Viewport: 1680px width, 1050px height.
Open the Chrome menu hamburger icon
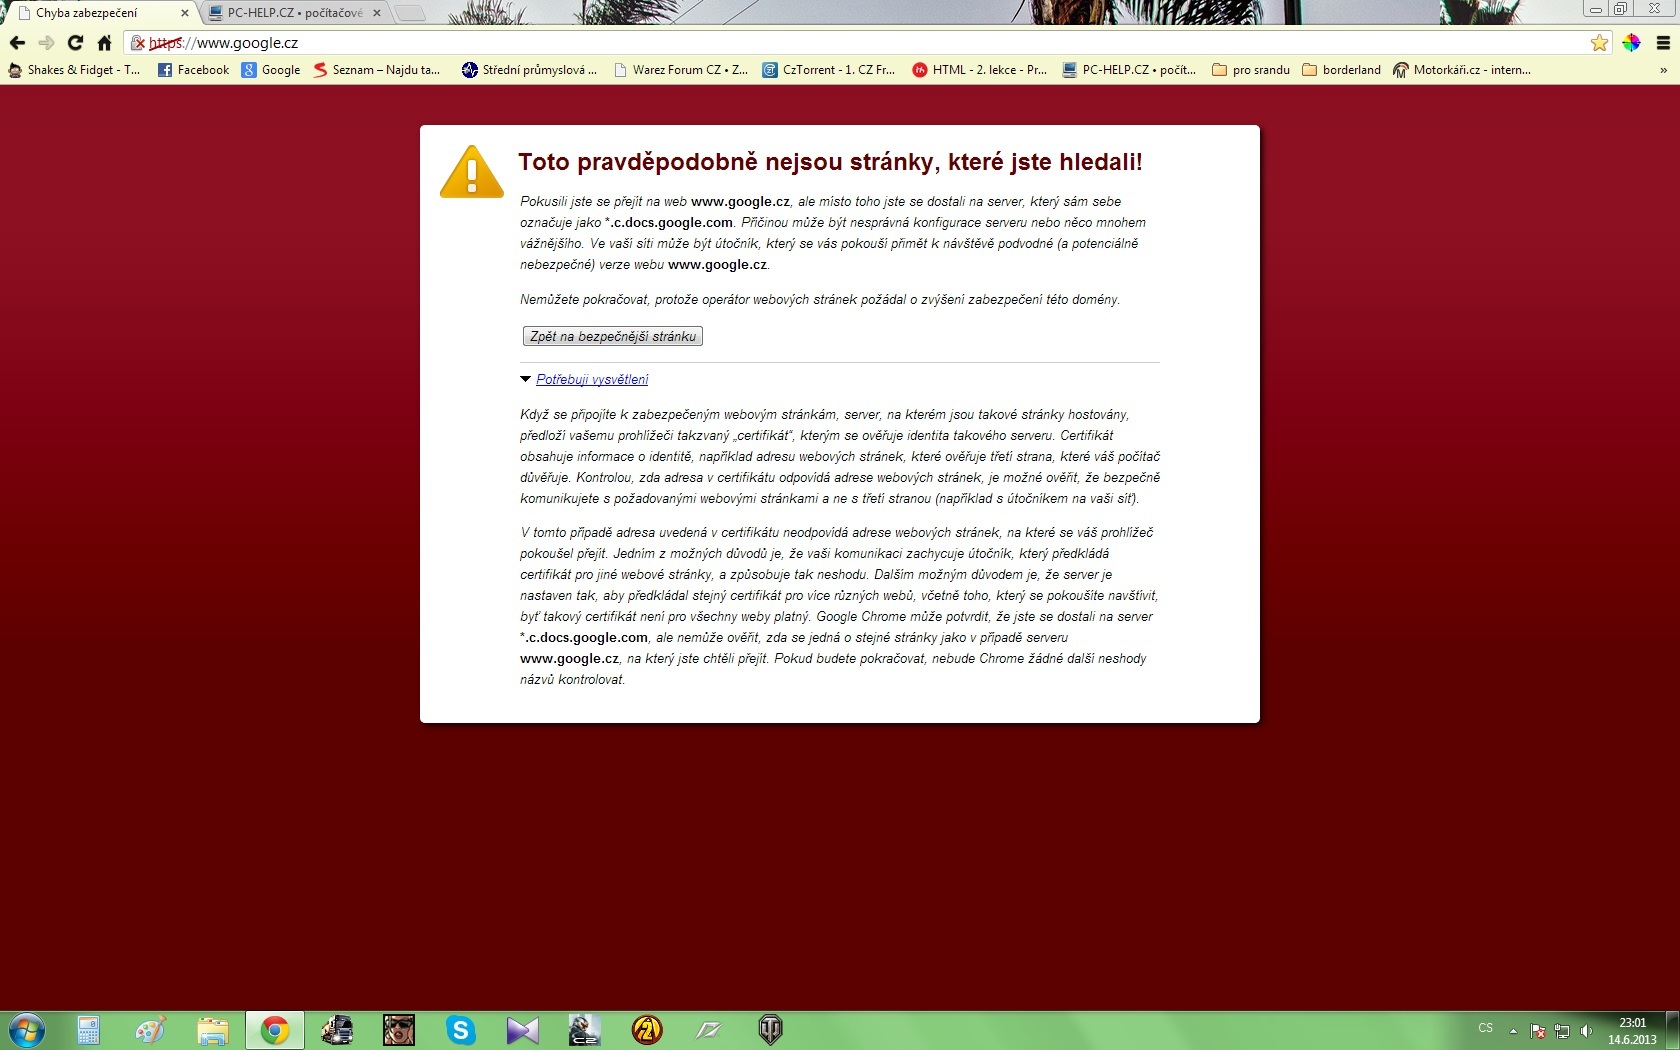(x=1663, y=43)
